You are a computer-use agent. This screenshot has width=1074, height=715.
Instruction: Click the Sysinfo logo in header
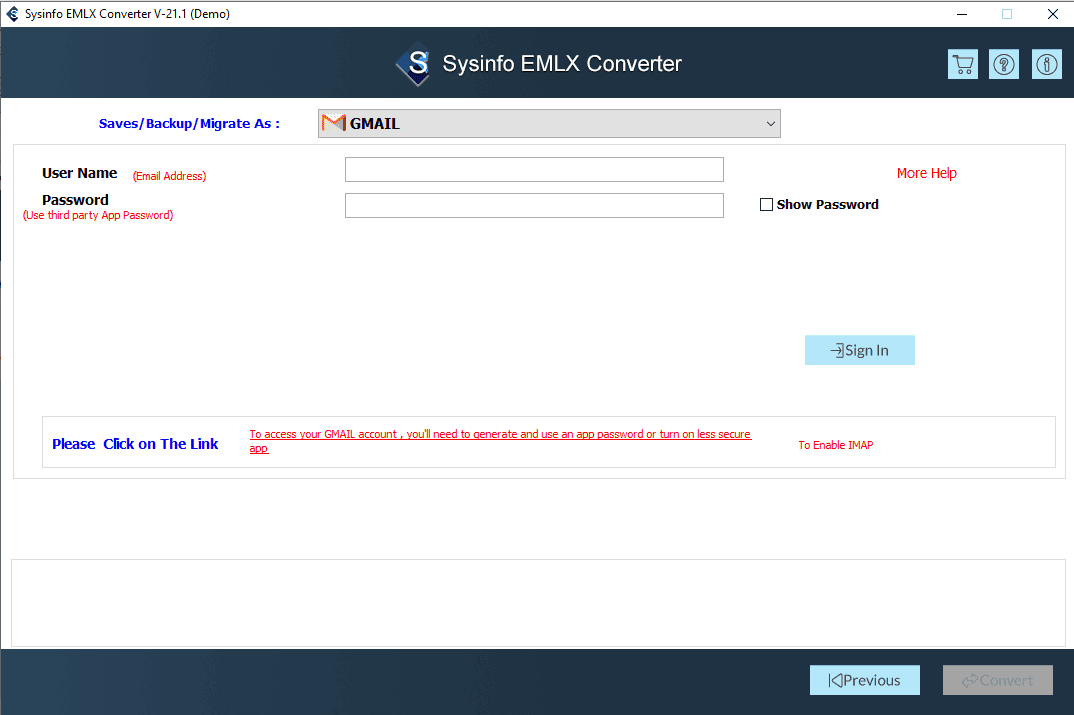coord(414,64)
